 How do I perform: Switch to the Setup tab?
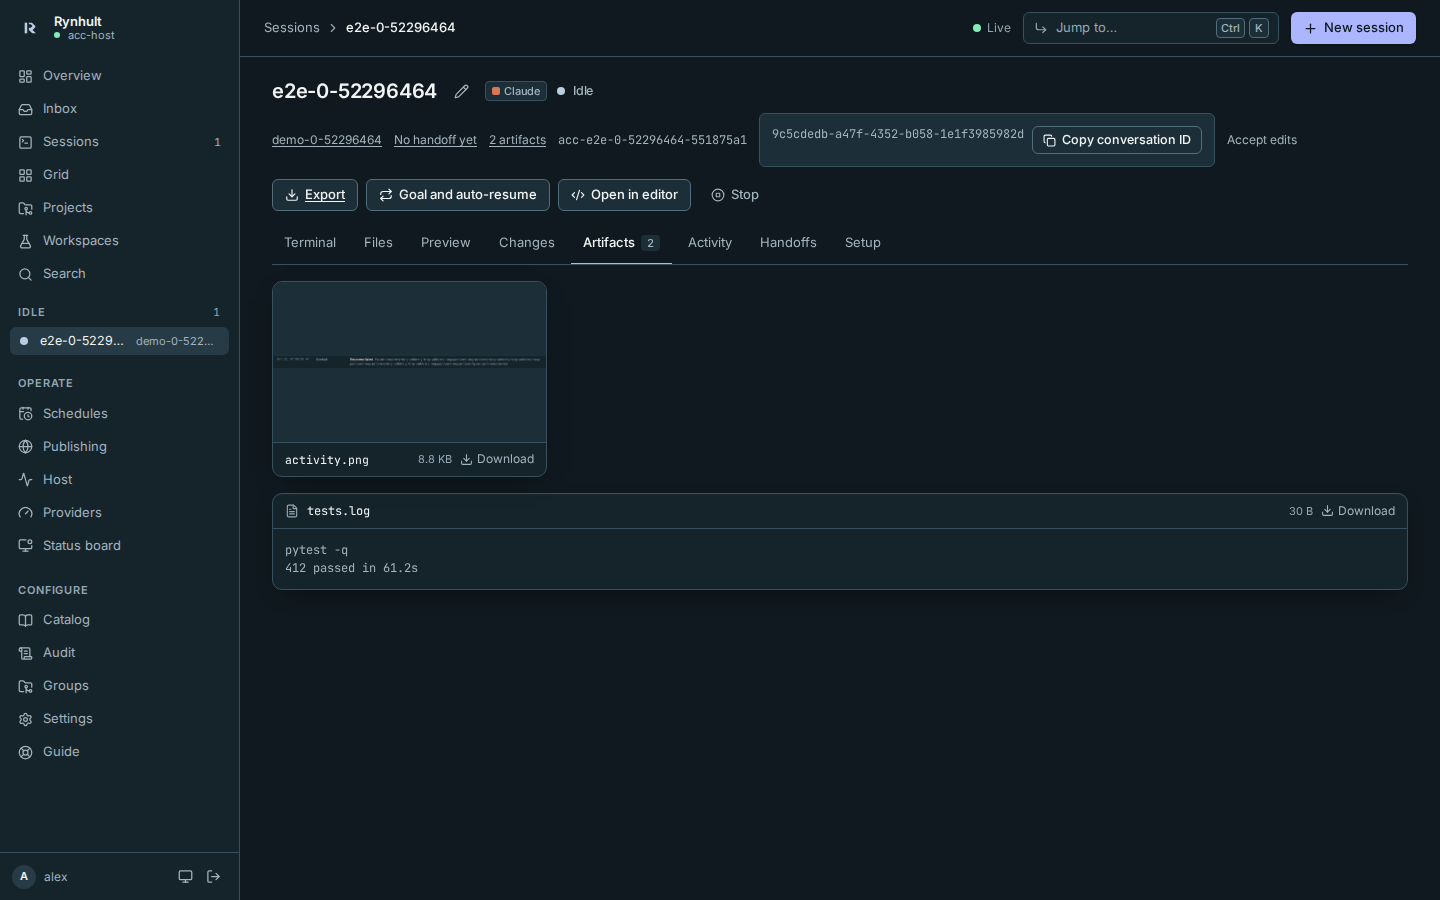tap(863, 243)
